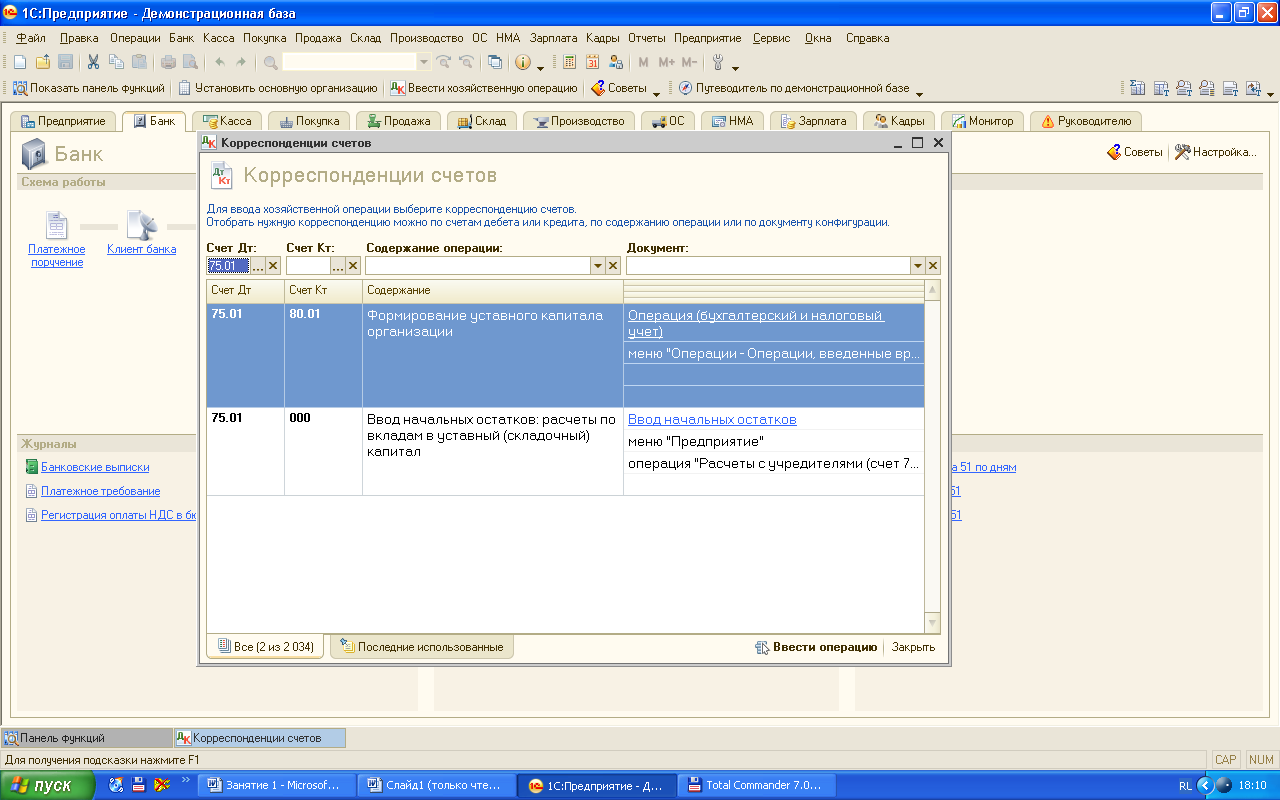1280x800 pixels.
Task: Switch to the Производство tab
Action: tap(579, 121)
